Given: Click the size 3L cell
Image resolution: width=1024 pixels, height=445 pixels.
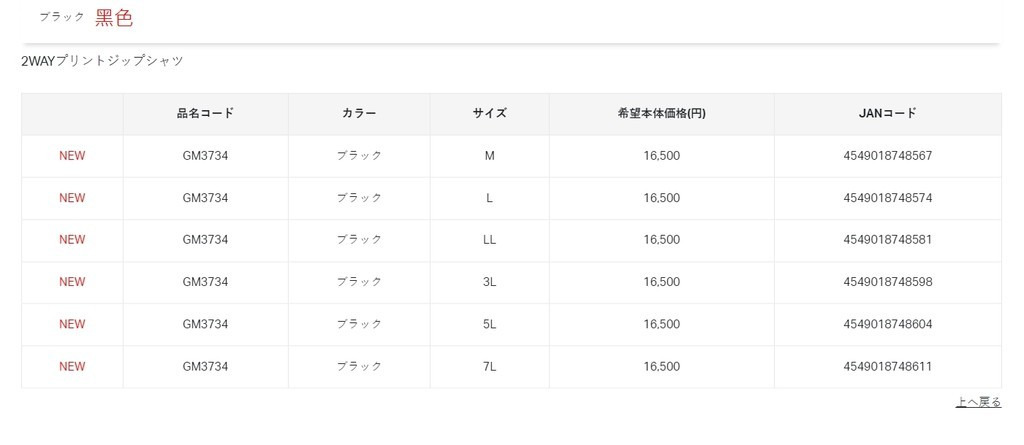Looking at the screenshot, I should tap(489, 282).
